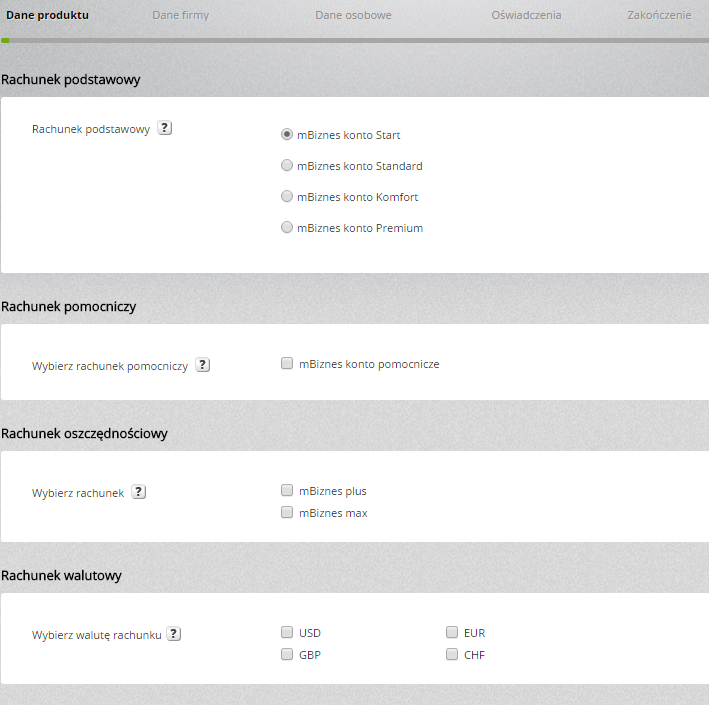Viewport: 709px width, 705px height.
Task: Select mBiznes konto Start radio button
Action: click(287, 134)
